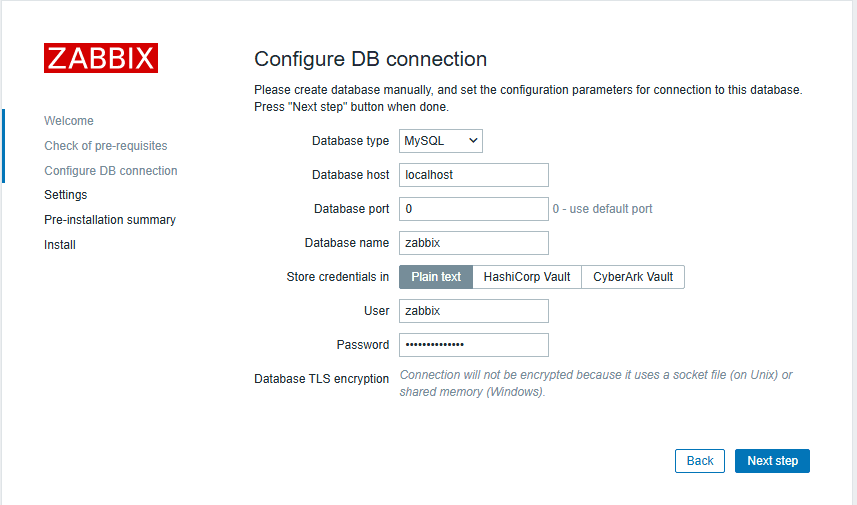The width and height of the screenshot is (857, 505).
Task: Open Check of pre-requisites step
Action: pyautogui.click(x=106, y=146)
